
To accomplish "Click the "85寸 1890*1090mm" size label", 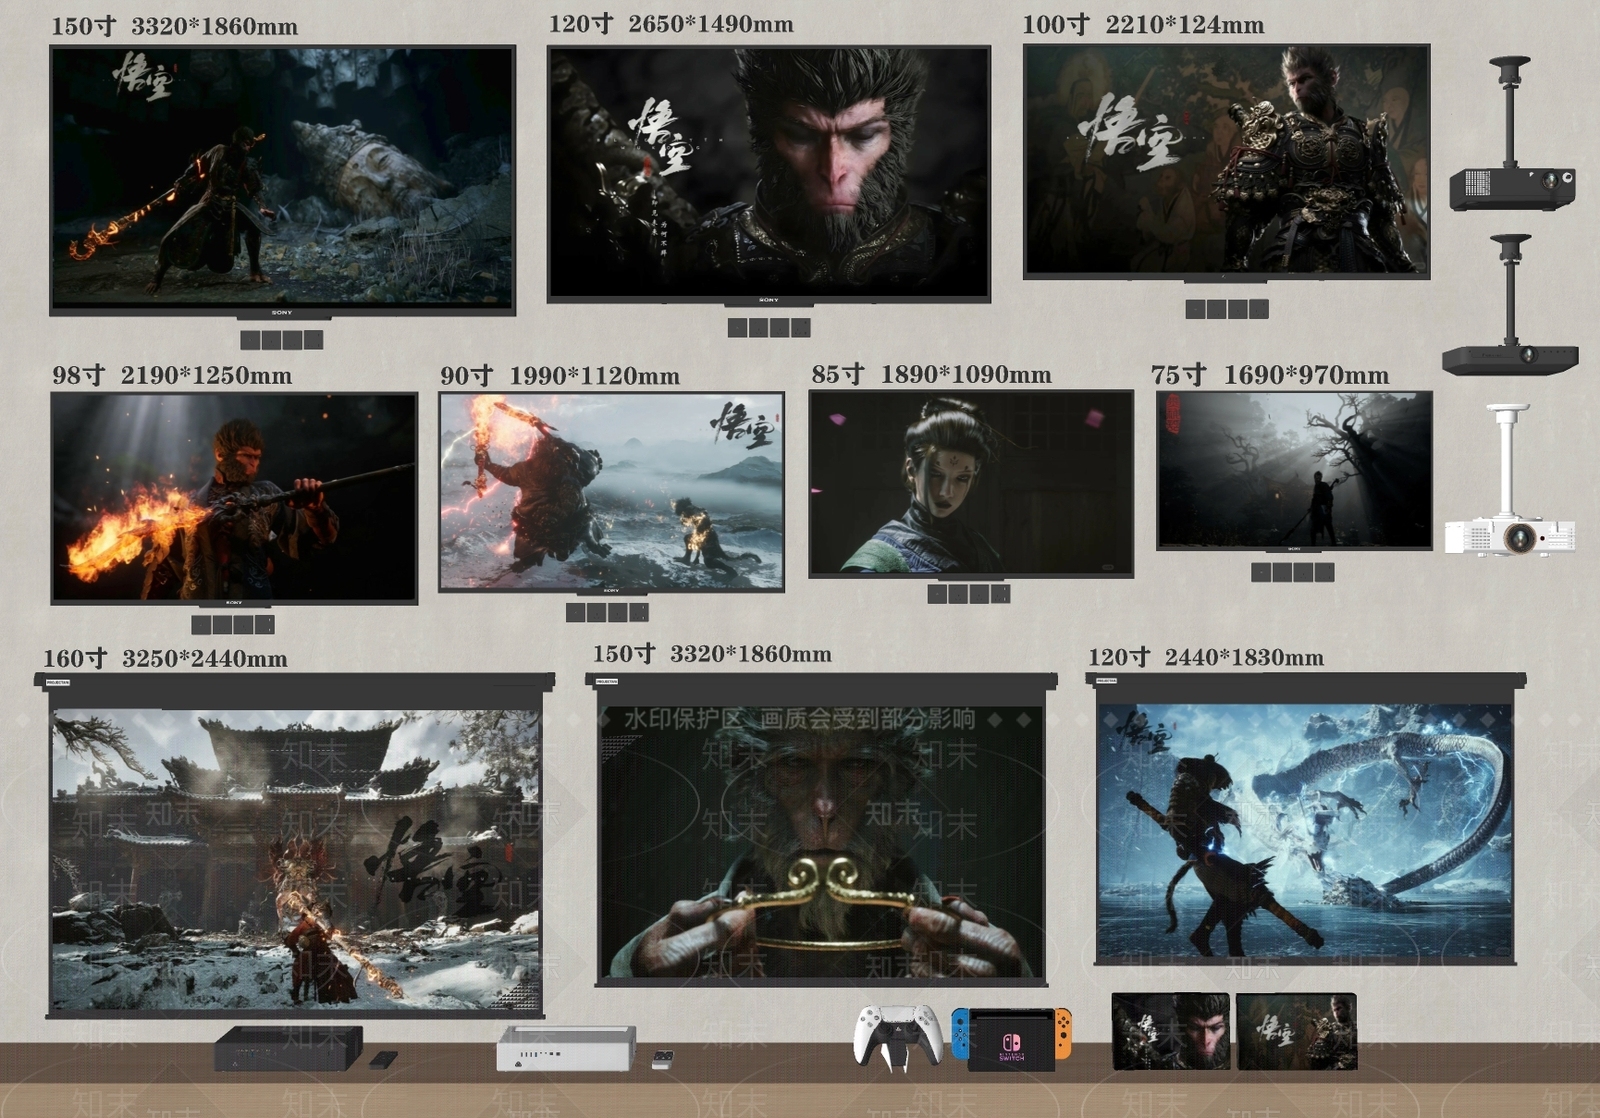I will 932,374.
